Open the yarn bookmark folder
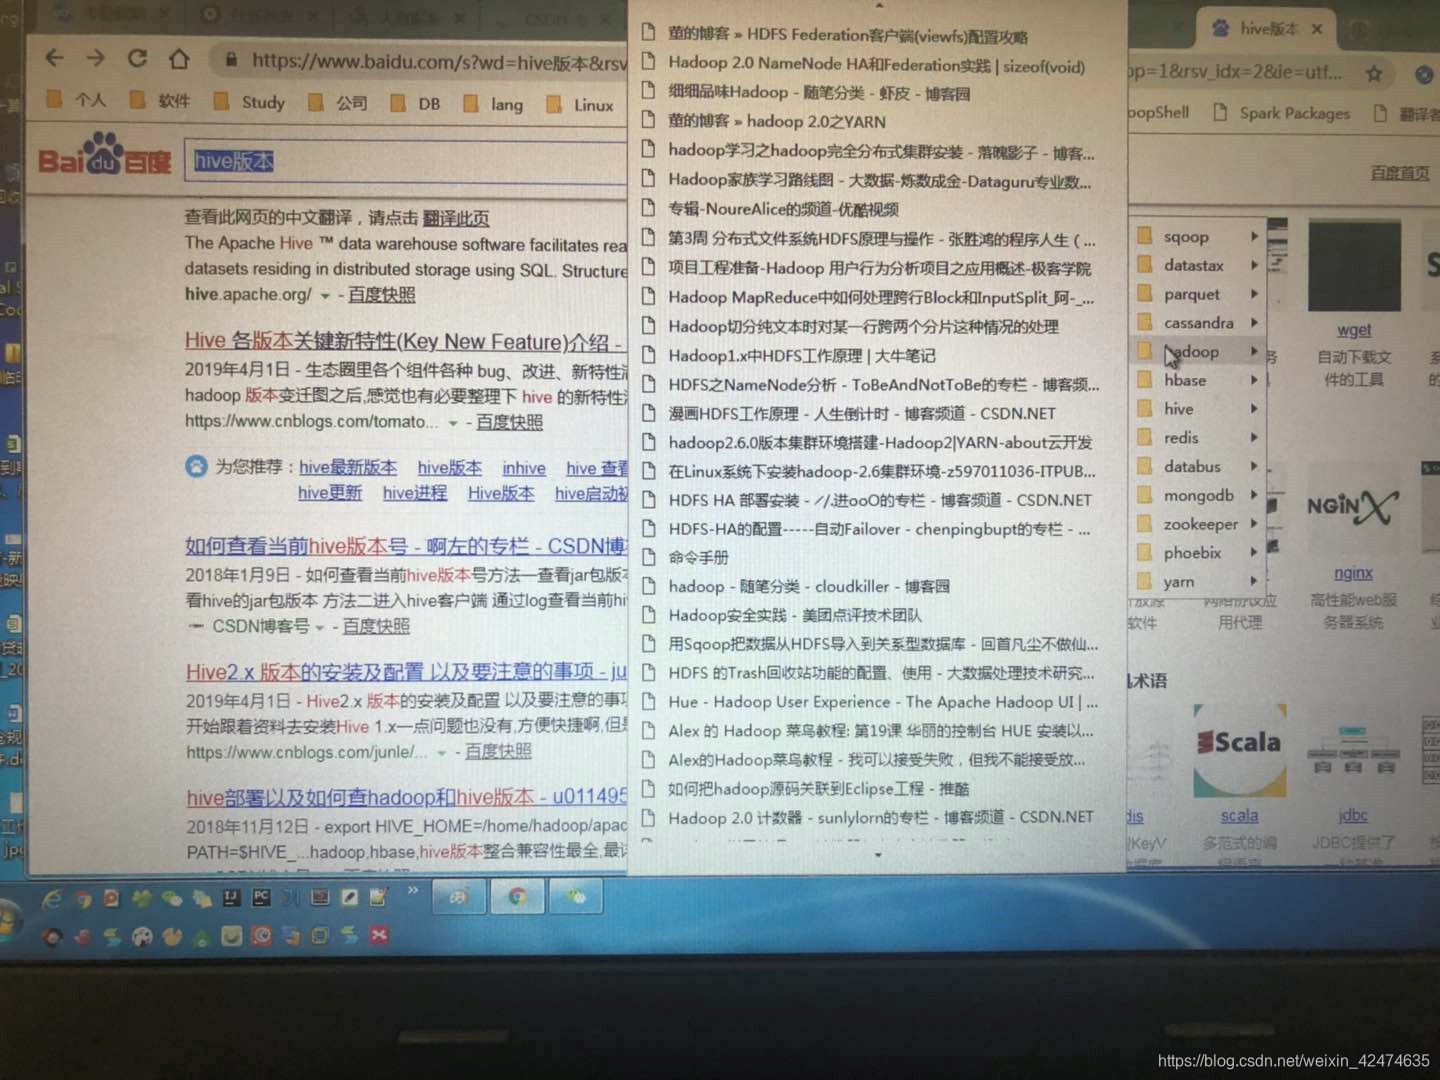 (x=1200, y=581)
